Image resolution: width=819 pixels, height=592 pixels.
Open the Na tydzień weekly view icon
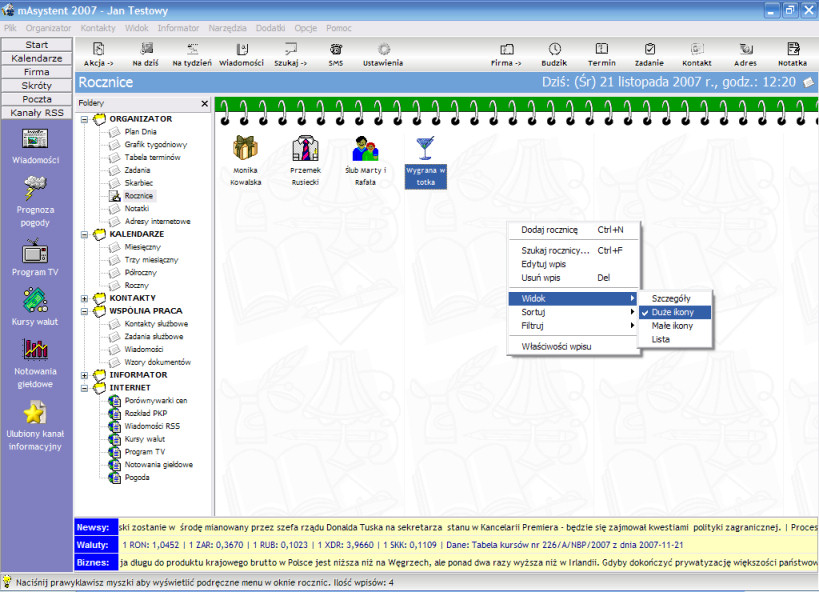[192, 54]
